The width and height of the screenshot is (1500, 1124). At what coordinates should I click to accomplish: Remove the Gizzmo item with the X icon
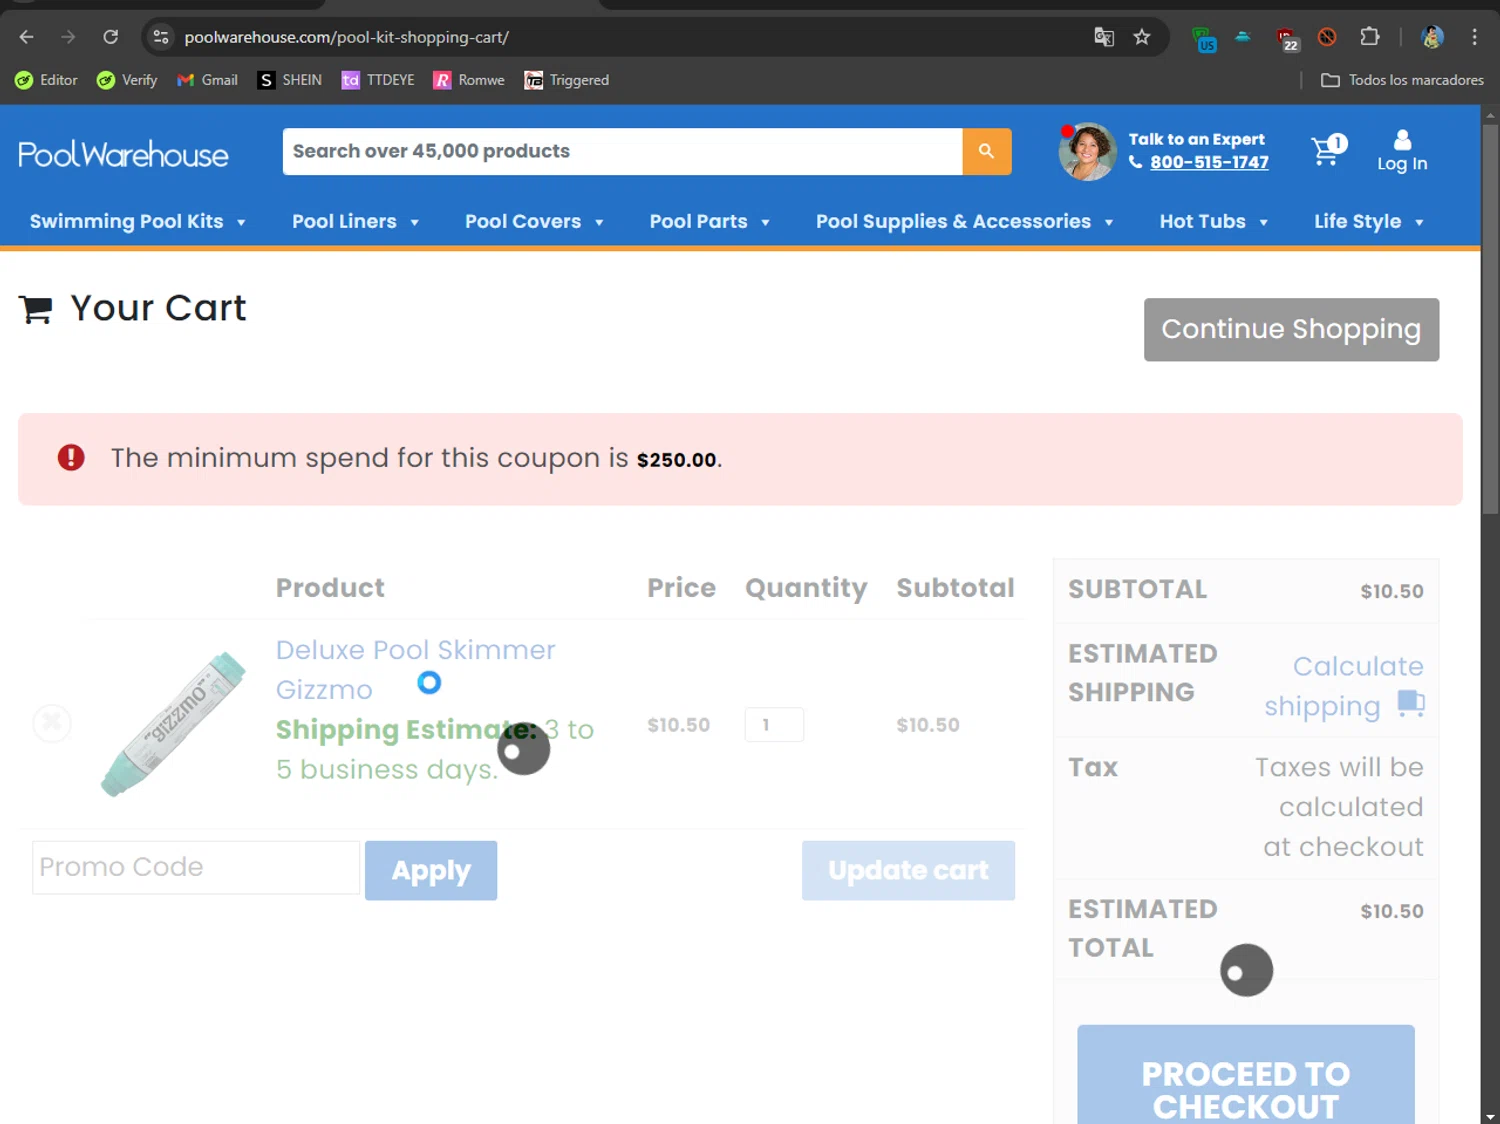click(52, 722)
